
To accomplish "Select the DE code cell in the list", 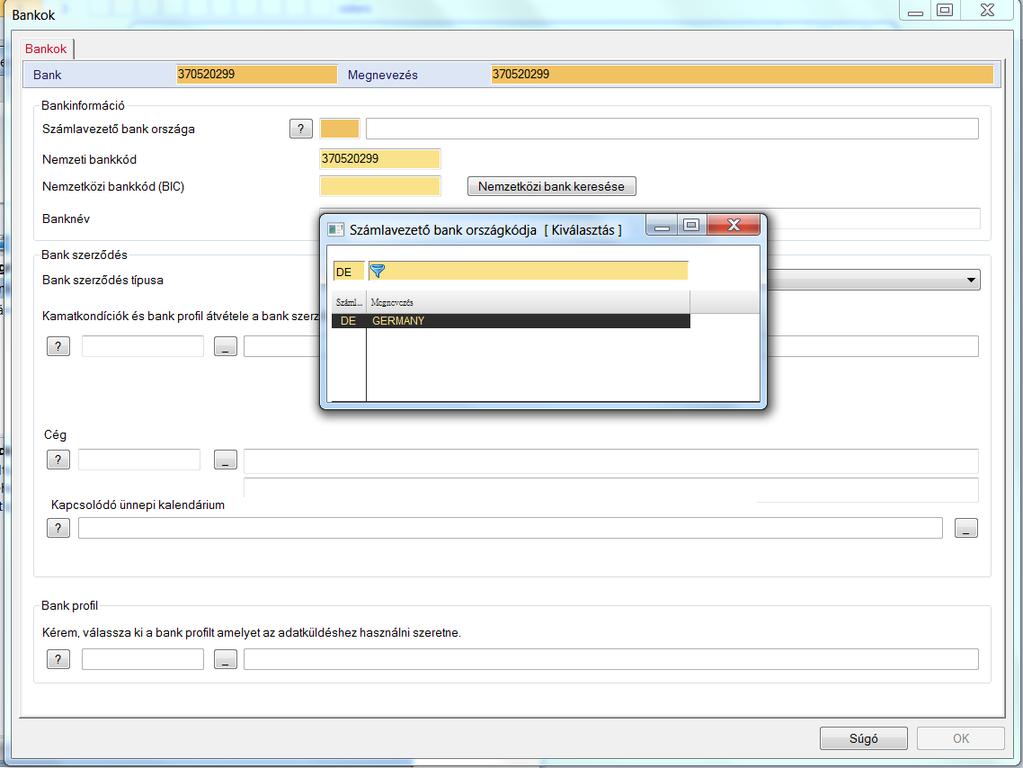I will coord(348,320).
